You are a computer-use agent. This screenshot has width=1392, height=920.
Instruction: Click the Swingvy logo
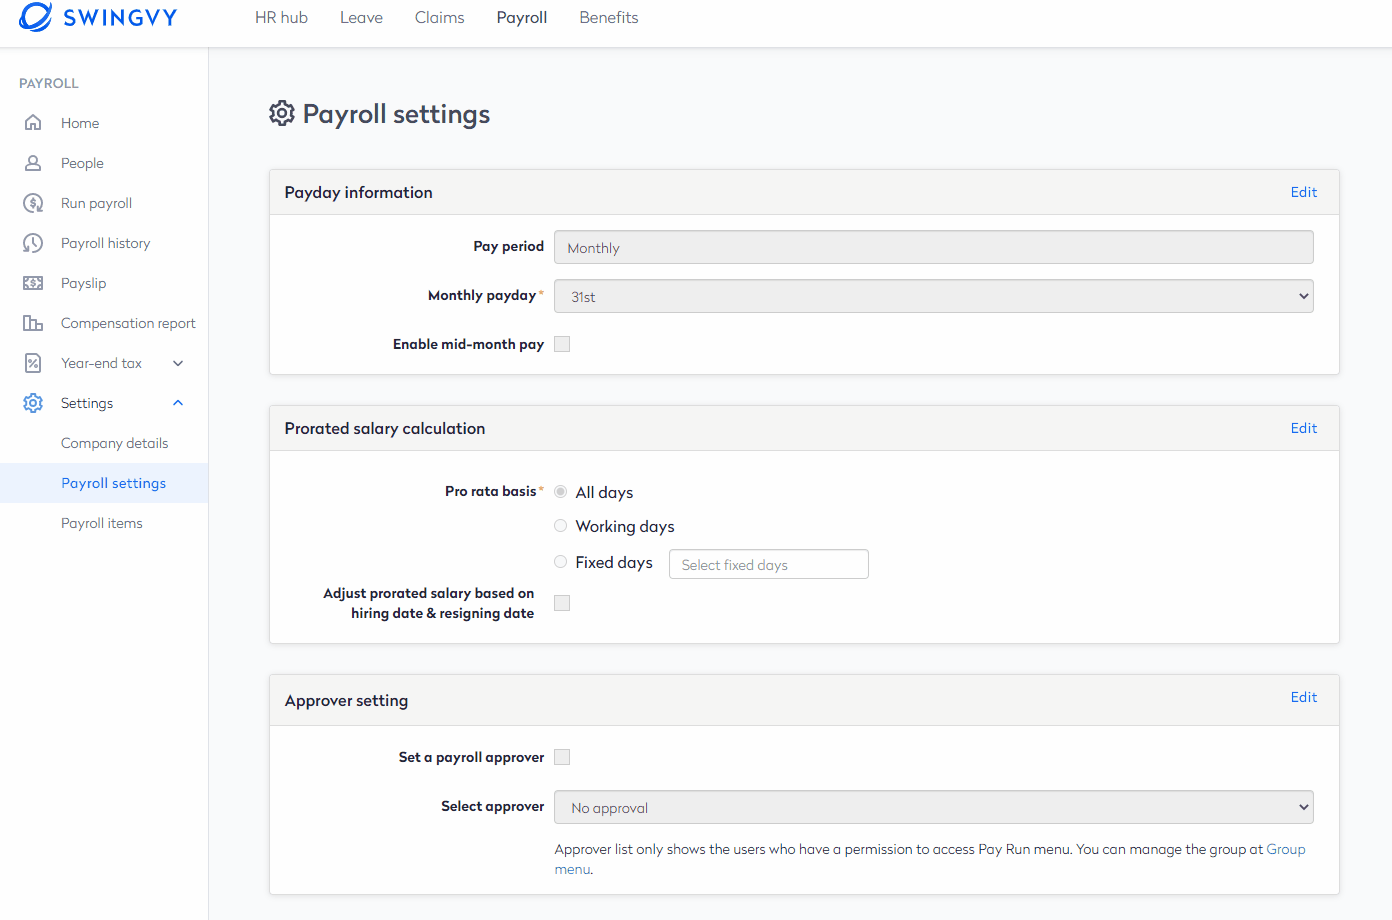pyautogui.click(x=98, y=17)
